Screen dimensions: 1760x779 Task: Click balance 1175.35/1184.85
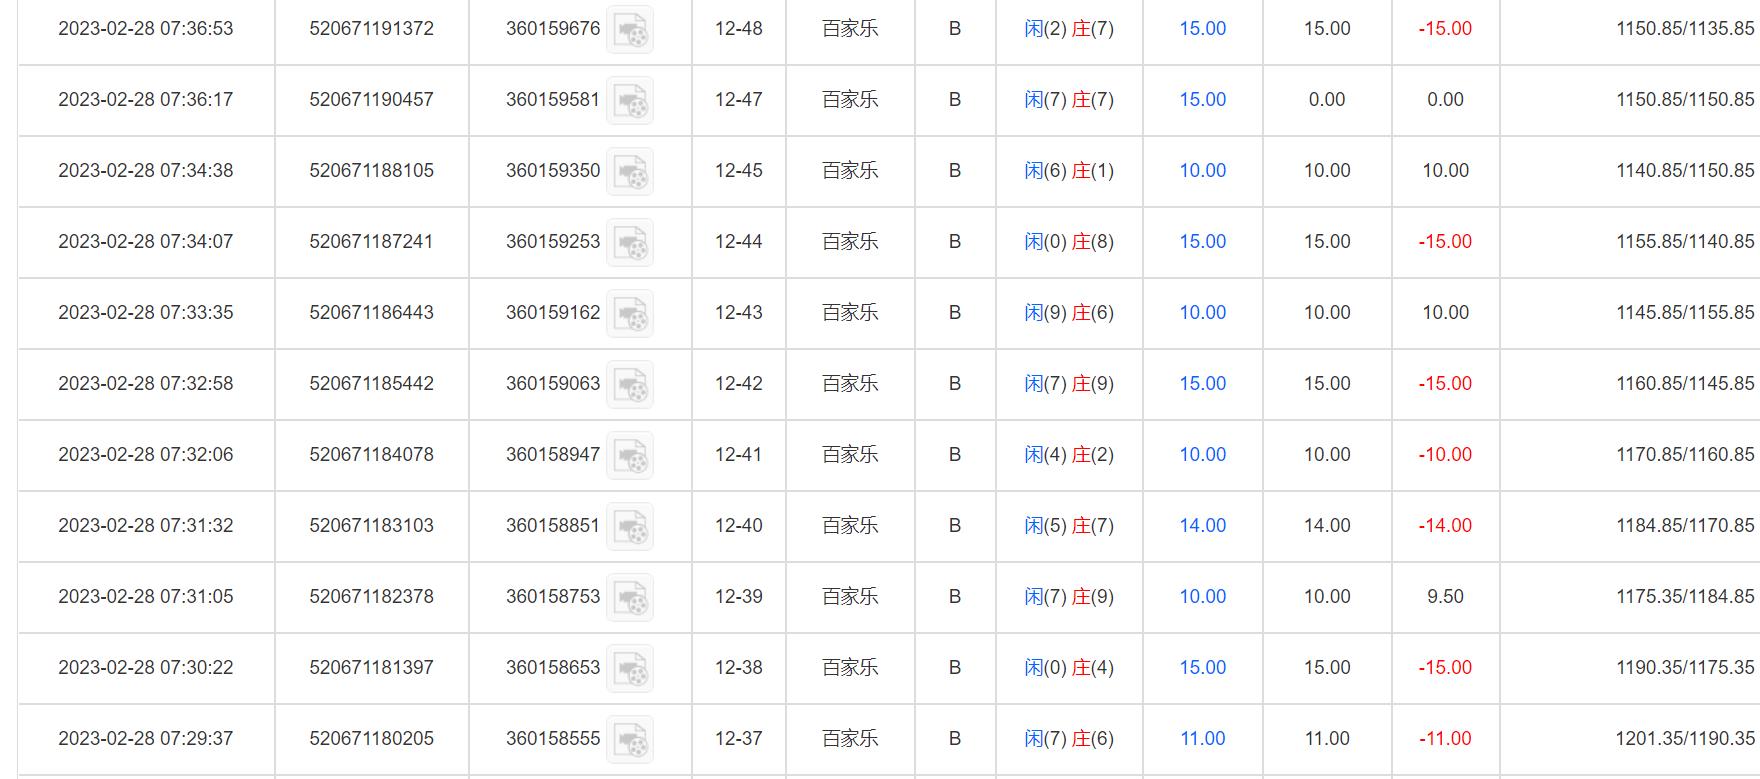coord(1685,597)
